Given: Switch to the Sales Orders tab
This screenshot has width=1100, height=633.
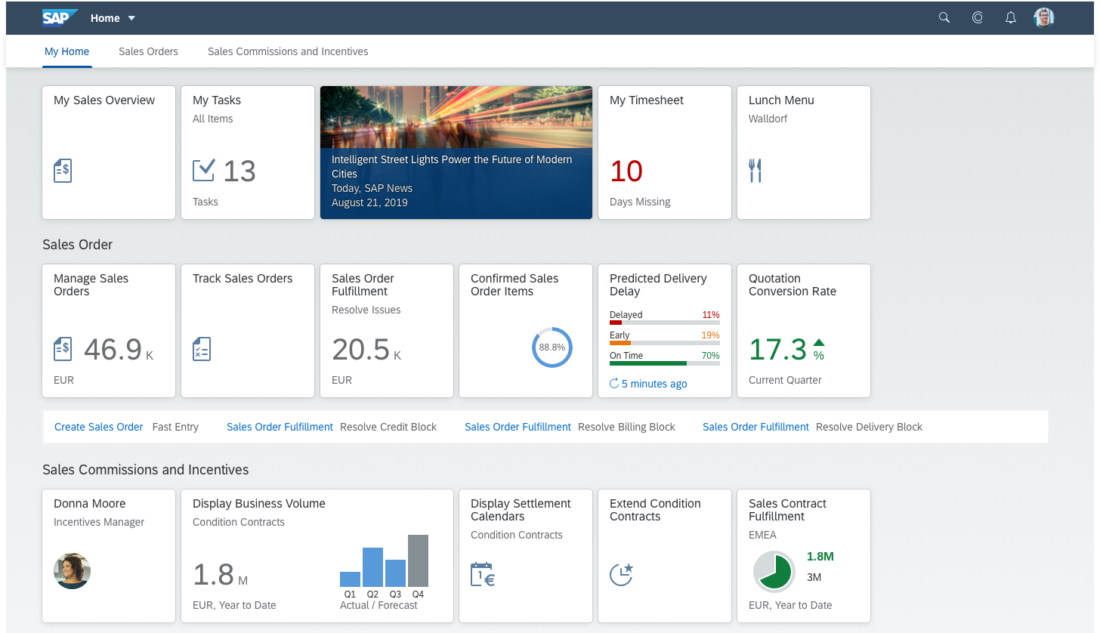Looking at the screenshot, I should 148,52.
